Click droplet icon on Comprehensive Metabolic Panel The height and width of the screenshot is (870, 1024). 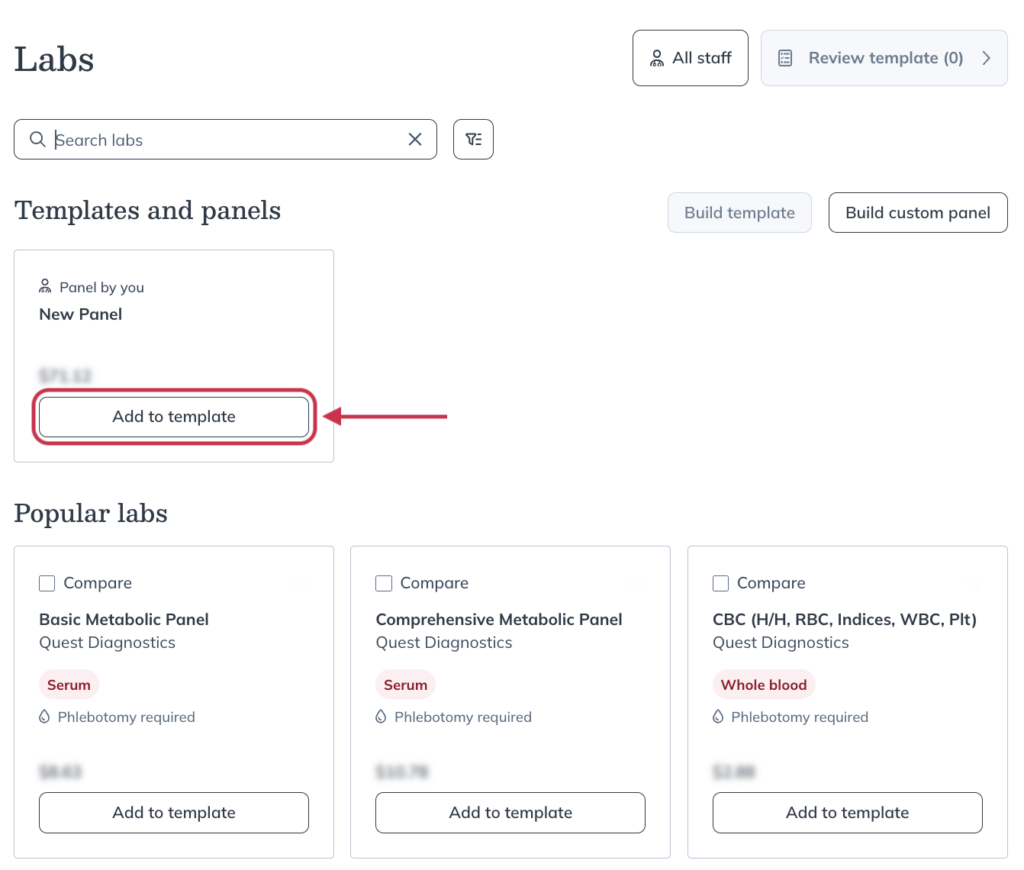[x=381, y=717]
